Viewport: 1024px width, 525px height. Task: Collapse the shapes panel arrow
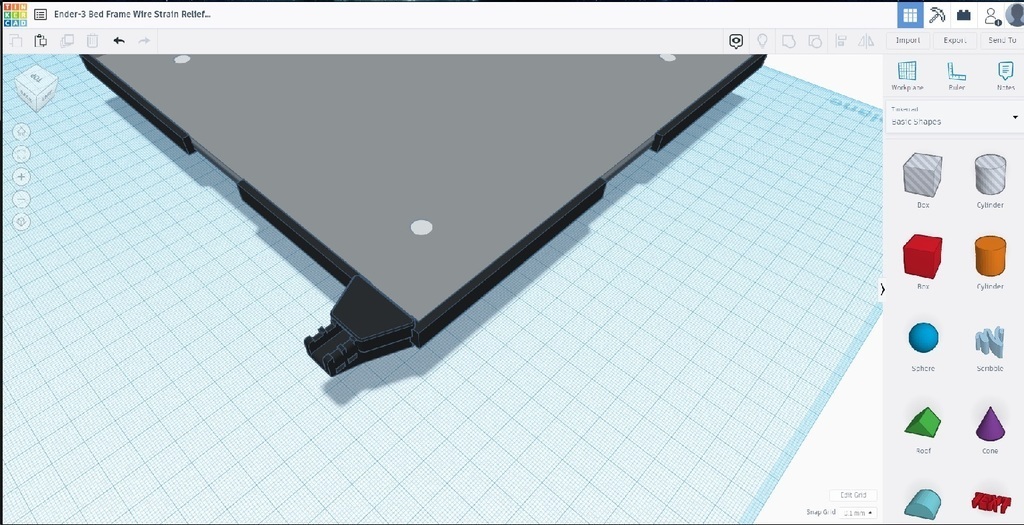pyautogui.click(x=882, y=289)
